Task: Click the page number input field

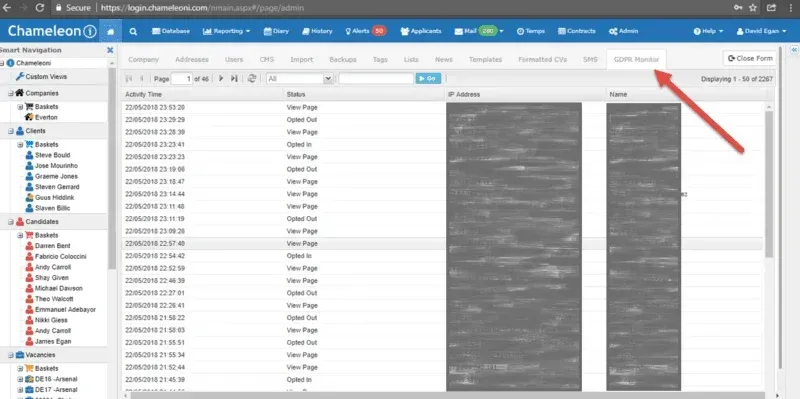Action: point(182,79)
